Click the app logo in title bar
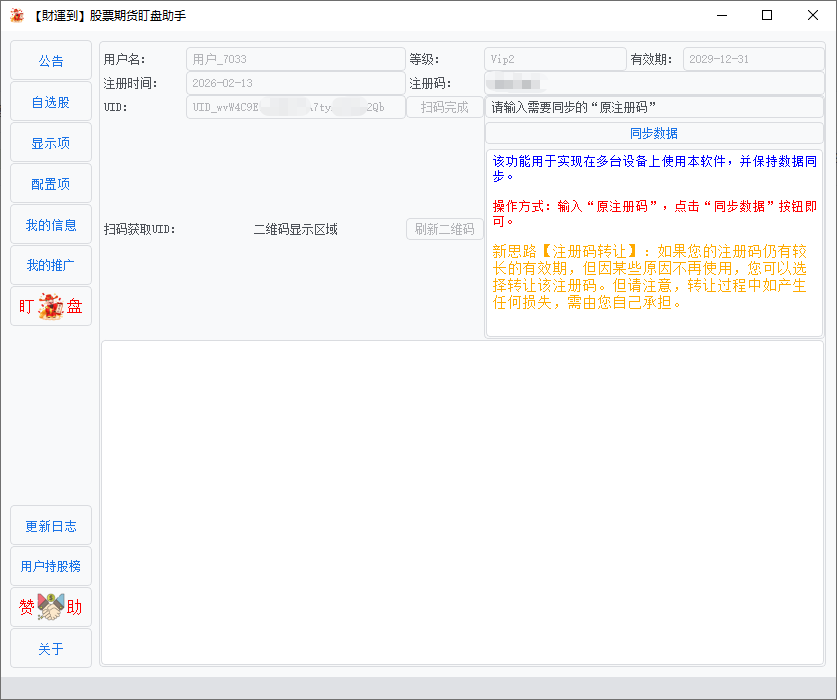The height and width of the screenshot is (700, 837). point(17,16)
